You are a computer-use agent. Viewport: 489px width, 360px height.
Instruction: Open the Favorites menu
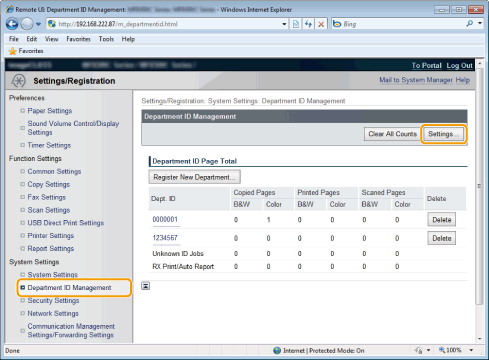[x=78, y=39]
